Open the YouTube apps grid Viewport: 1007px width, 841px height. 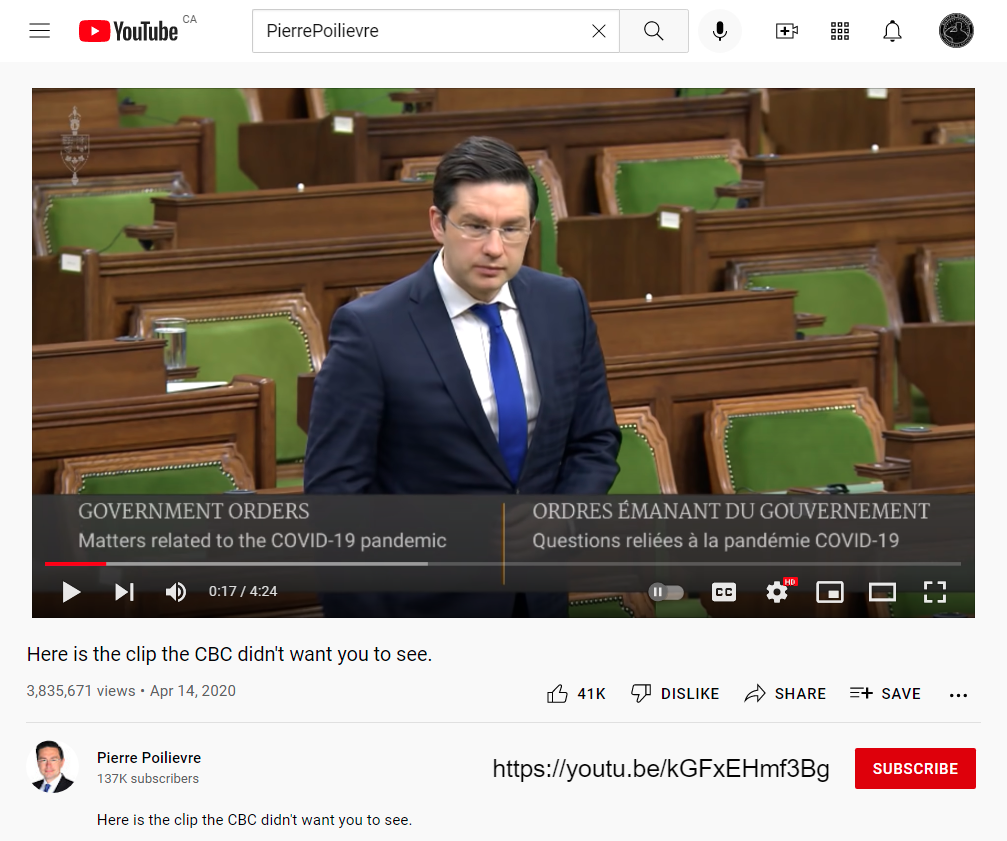click(839, 31)
